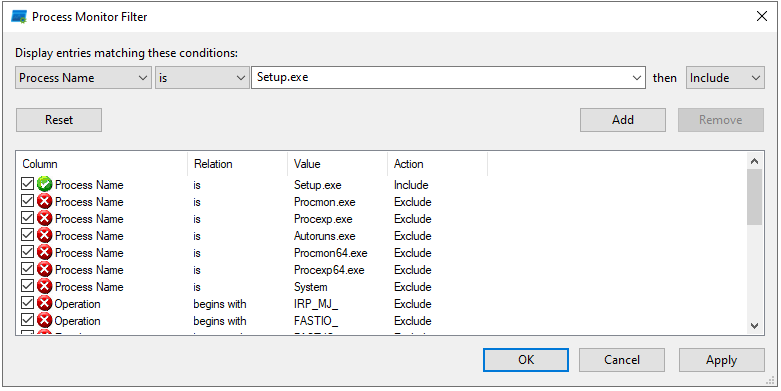
Task: Click the resize grip in the dialog corner
Action: pos(769,381)
